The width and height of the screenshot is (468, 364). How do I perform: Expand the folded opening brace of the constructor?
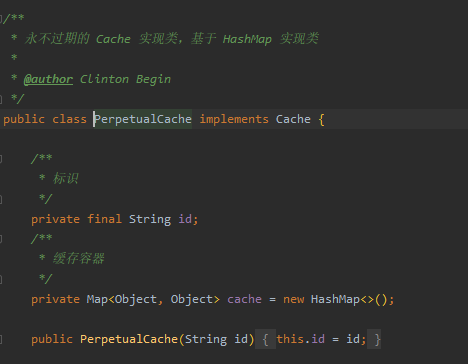[x=265, y=339]
